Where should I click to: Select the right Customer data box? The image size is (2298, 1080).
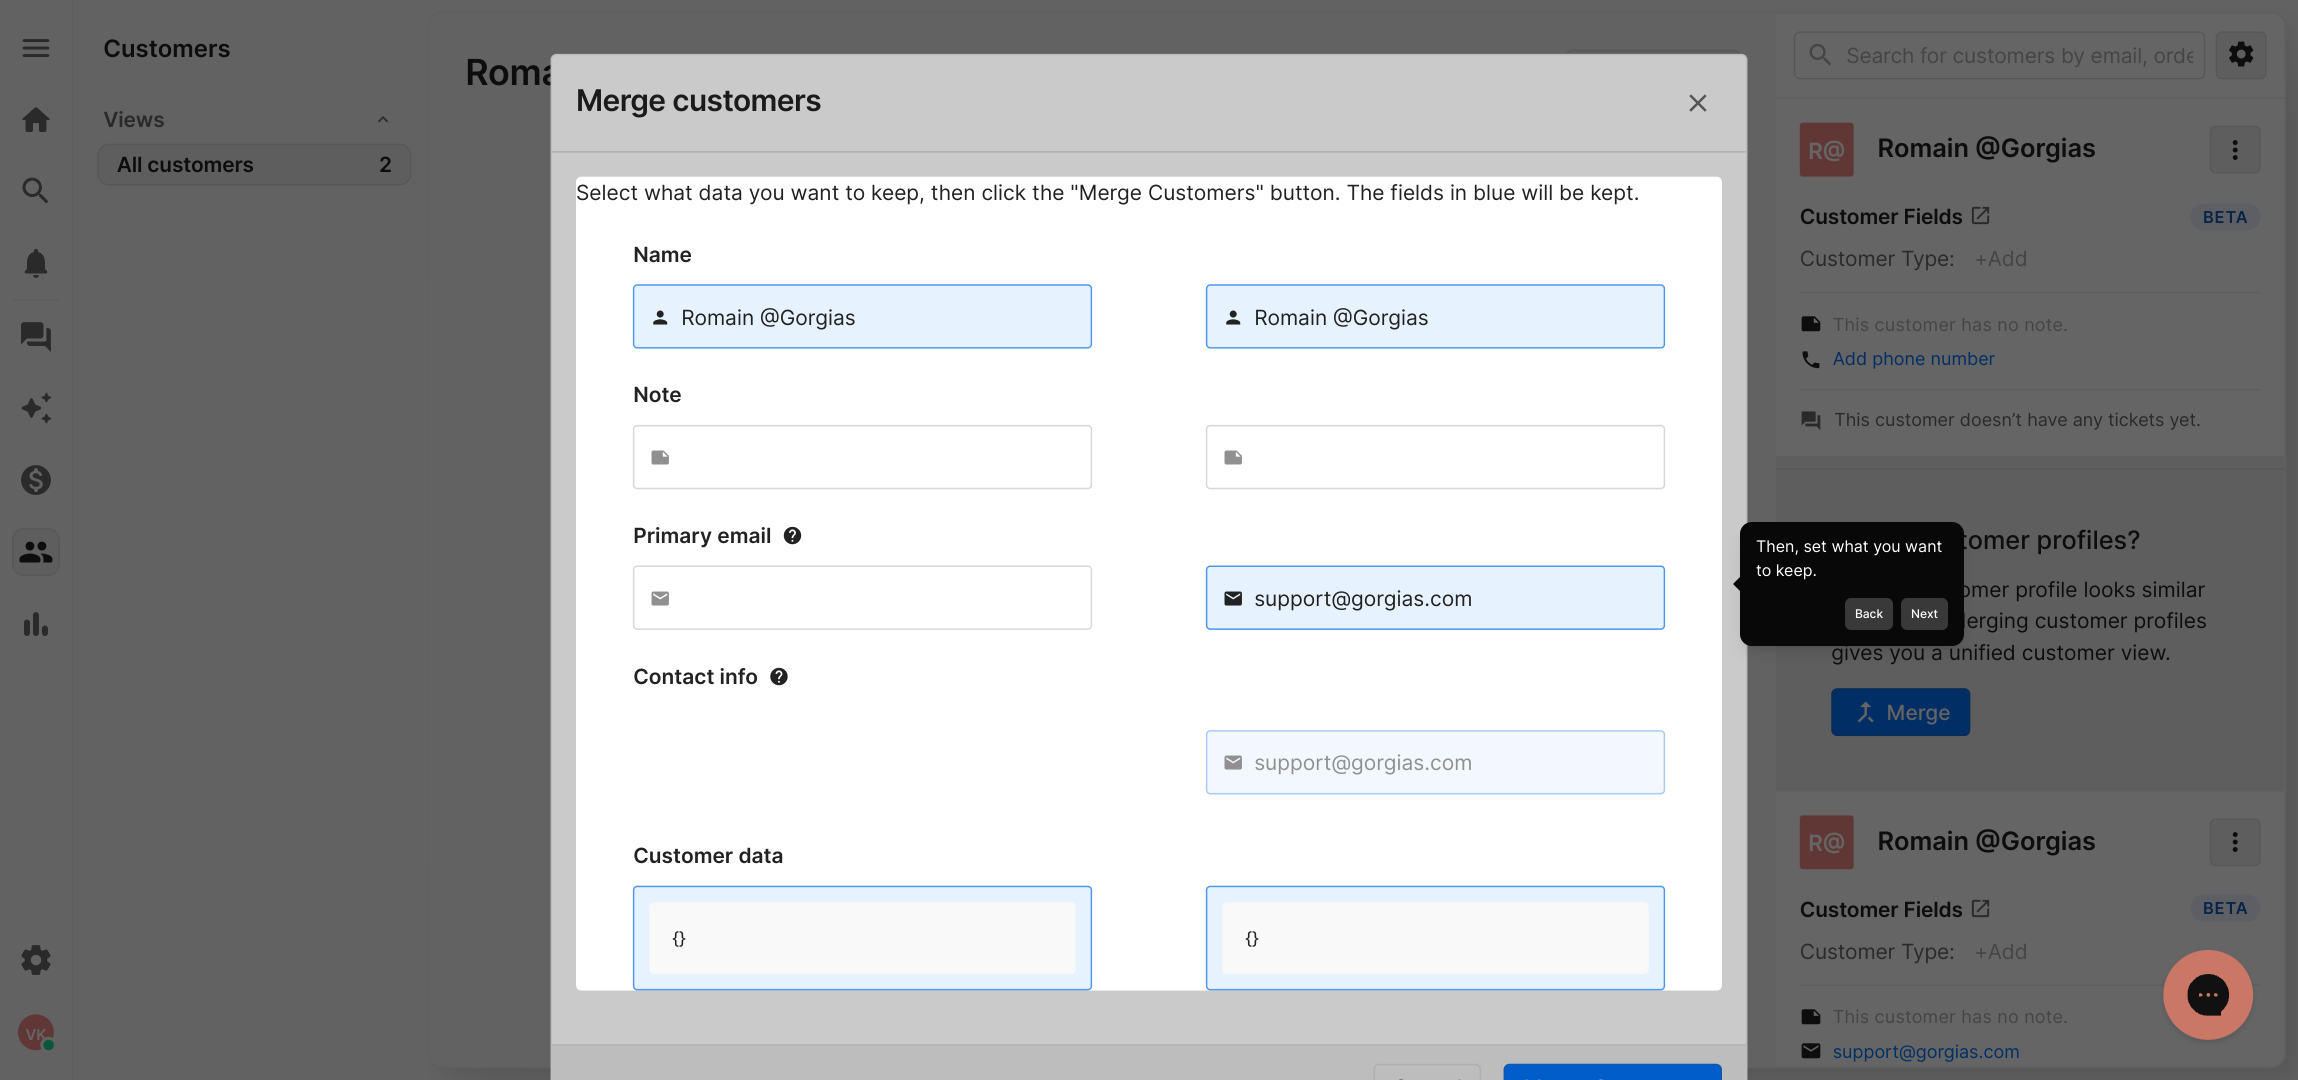click(x=1435, y=938)
